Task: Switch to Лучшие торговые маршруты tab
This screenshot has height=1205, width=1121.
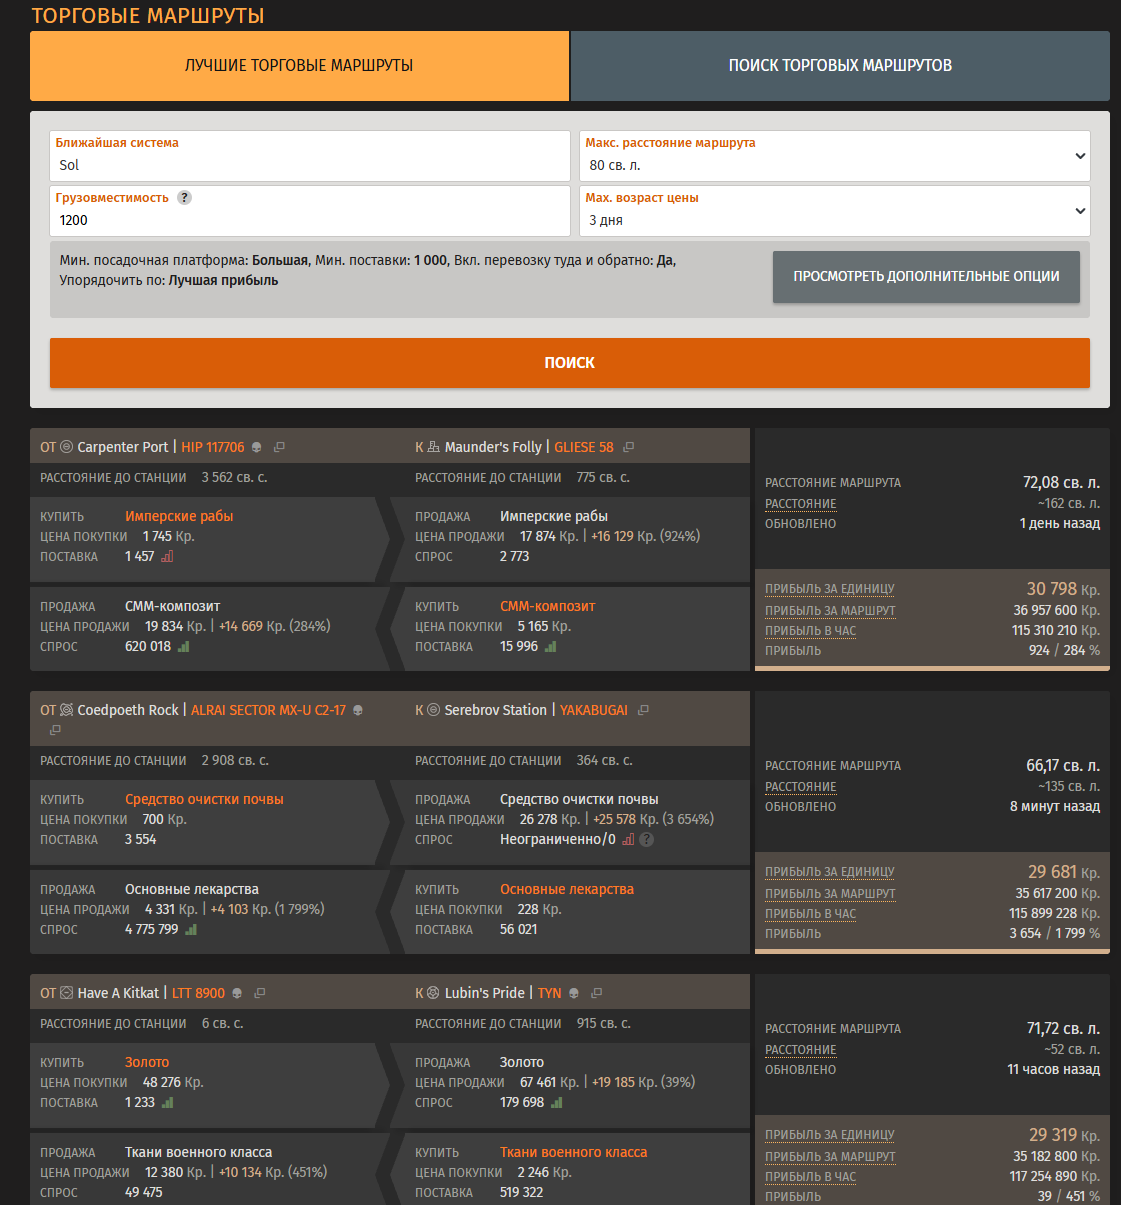Action: point(299,66)
